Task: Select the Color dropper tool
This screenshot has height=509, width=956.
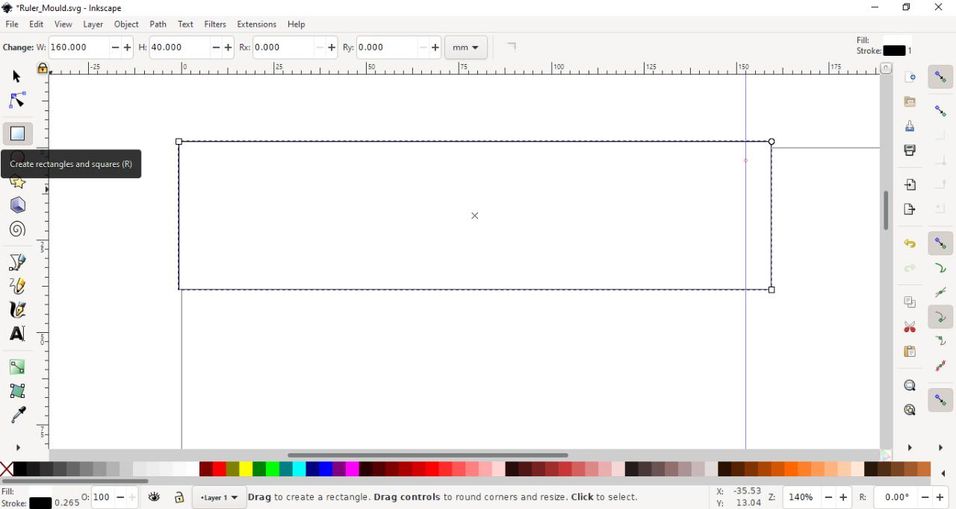Action: (x=17, y=415)
